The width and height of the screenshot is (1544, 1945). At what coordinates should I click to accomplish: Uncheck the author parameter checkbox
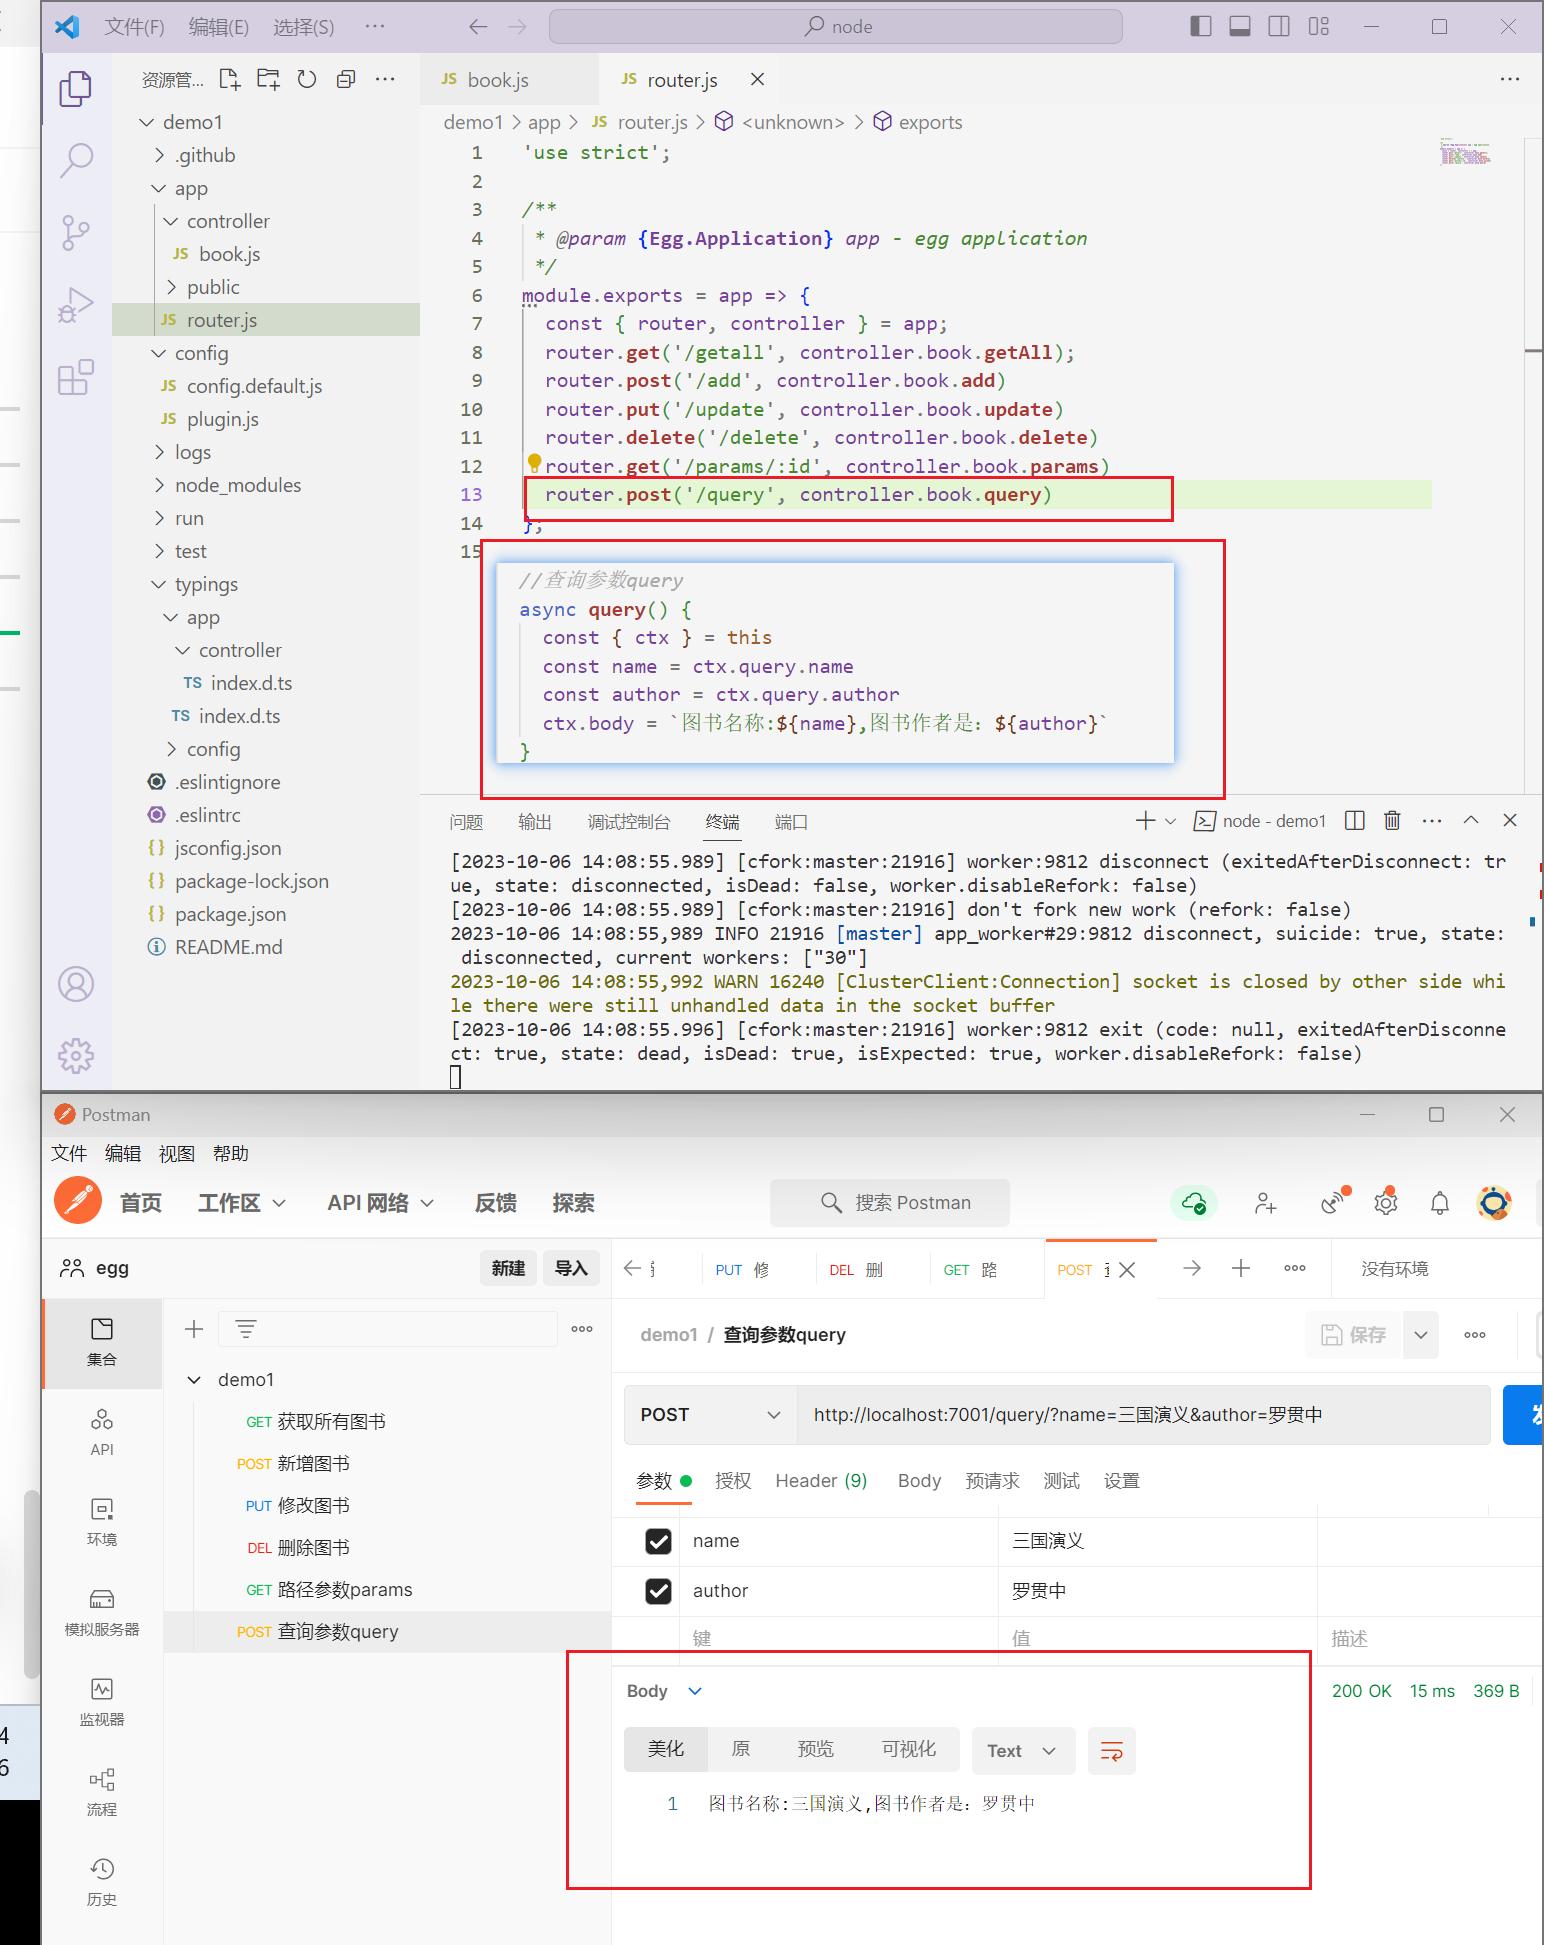(659, 1590)
